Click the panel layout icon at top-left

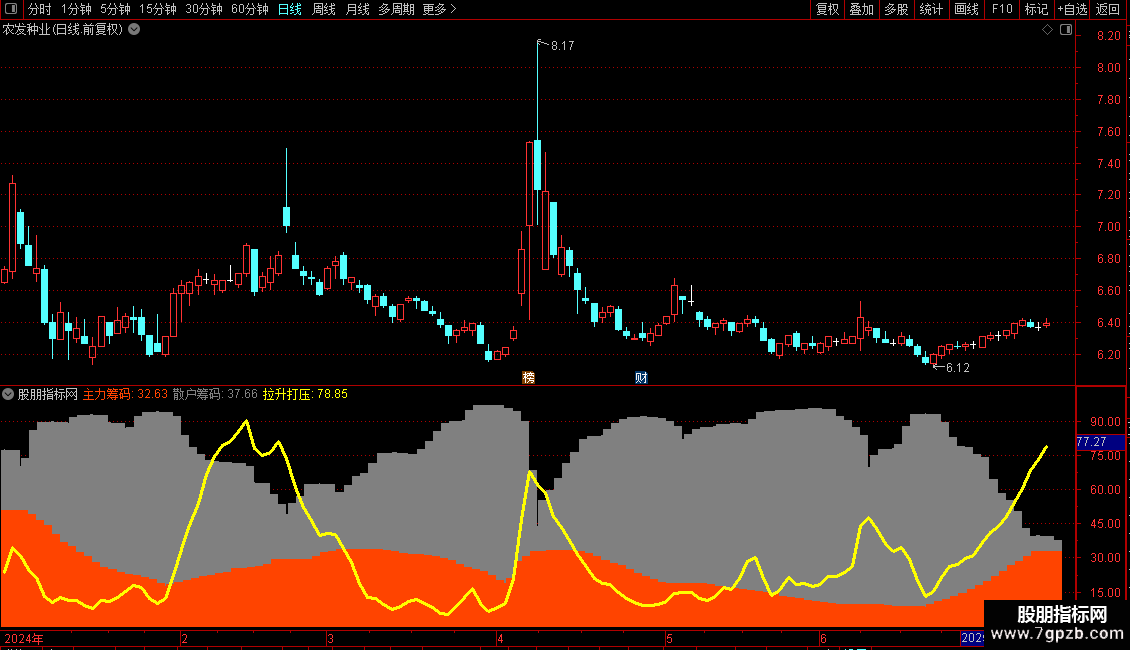pos(11,9)
